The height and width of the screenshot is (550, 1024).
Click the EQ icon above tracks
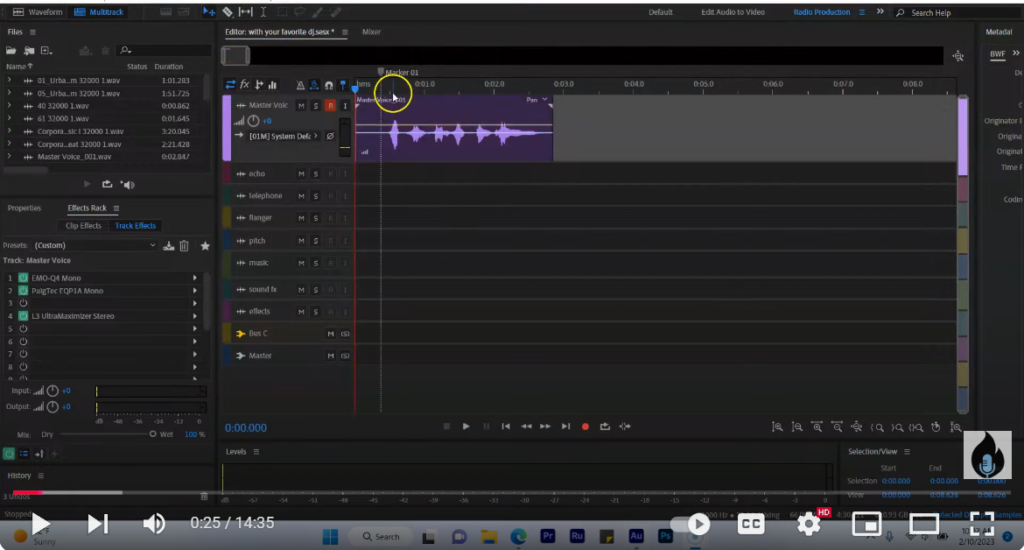[x=272, y=85]
